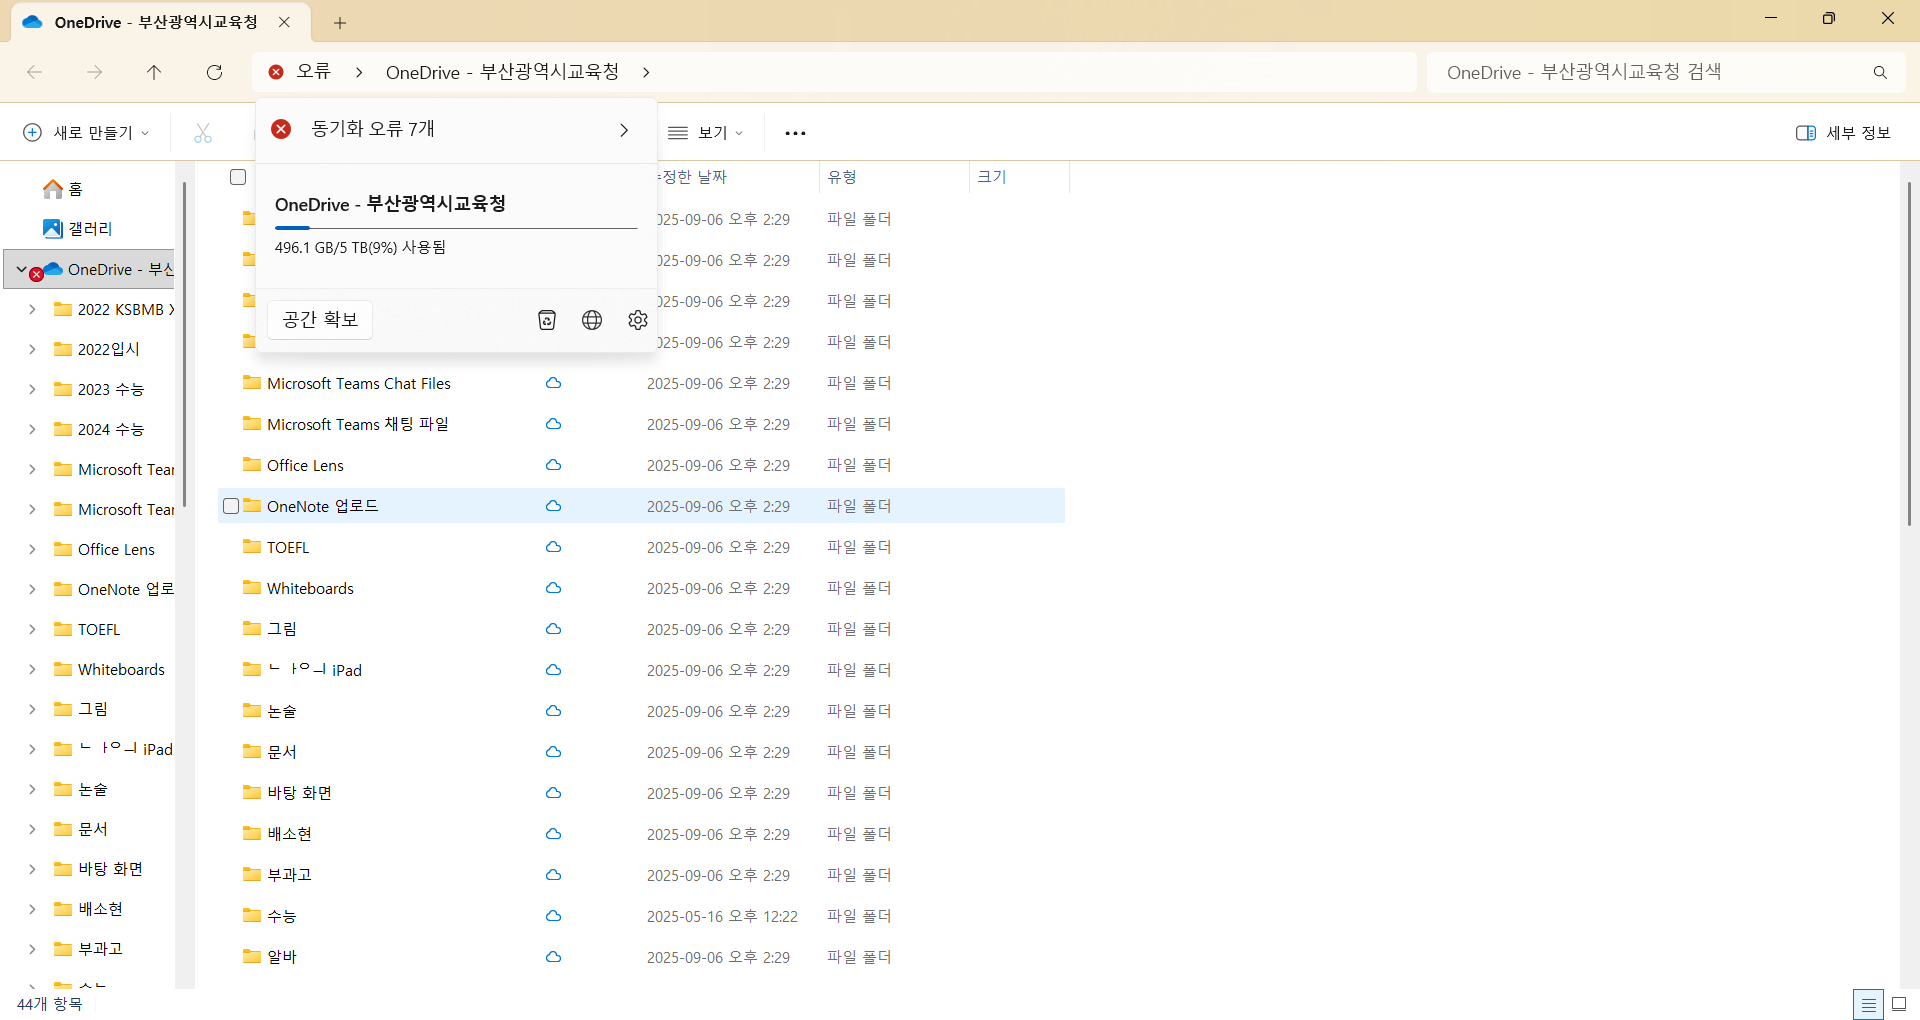Open OneDrive settings gear icon
Screen dimensions: 1920x1020
tap(638, 320)
